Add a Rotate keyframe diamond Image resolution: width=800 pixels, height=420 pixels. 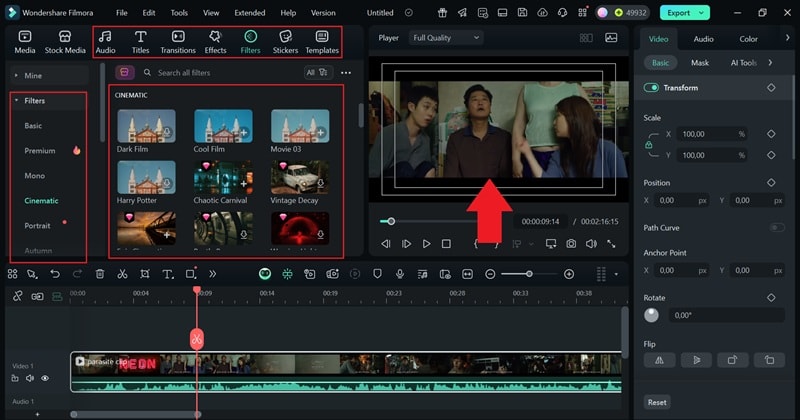coord(771,298)
